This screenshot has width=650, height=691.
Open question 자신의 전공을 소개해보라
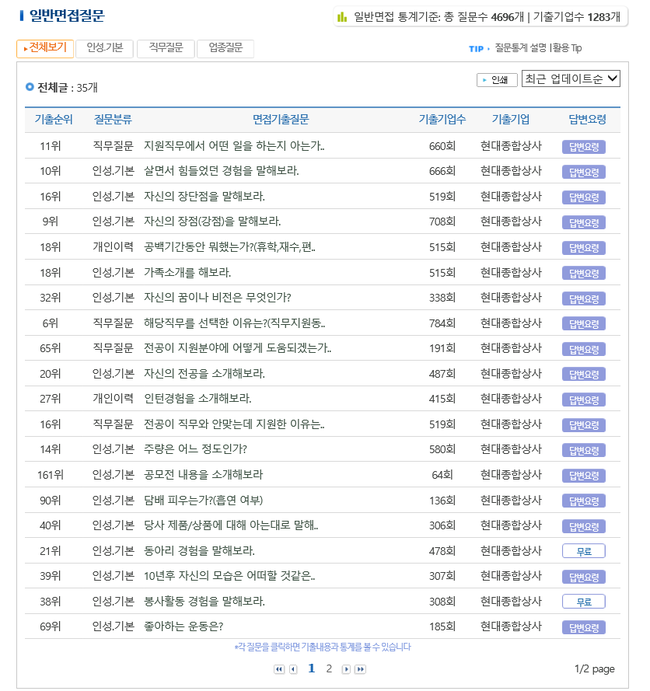point(204,374)
